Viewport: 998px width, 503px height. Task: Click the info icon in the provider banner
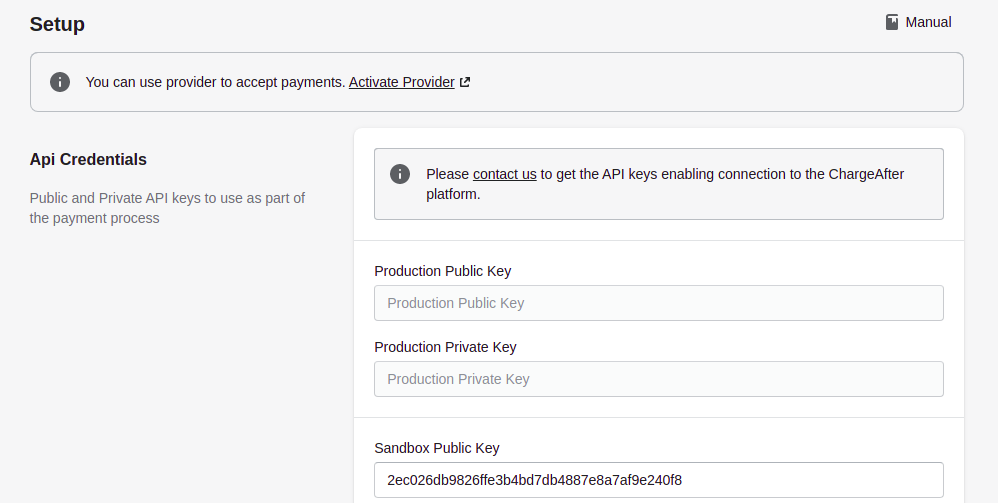(60, 82)
